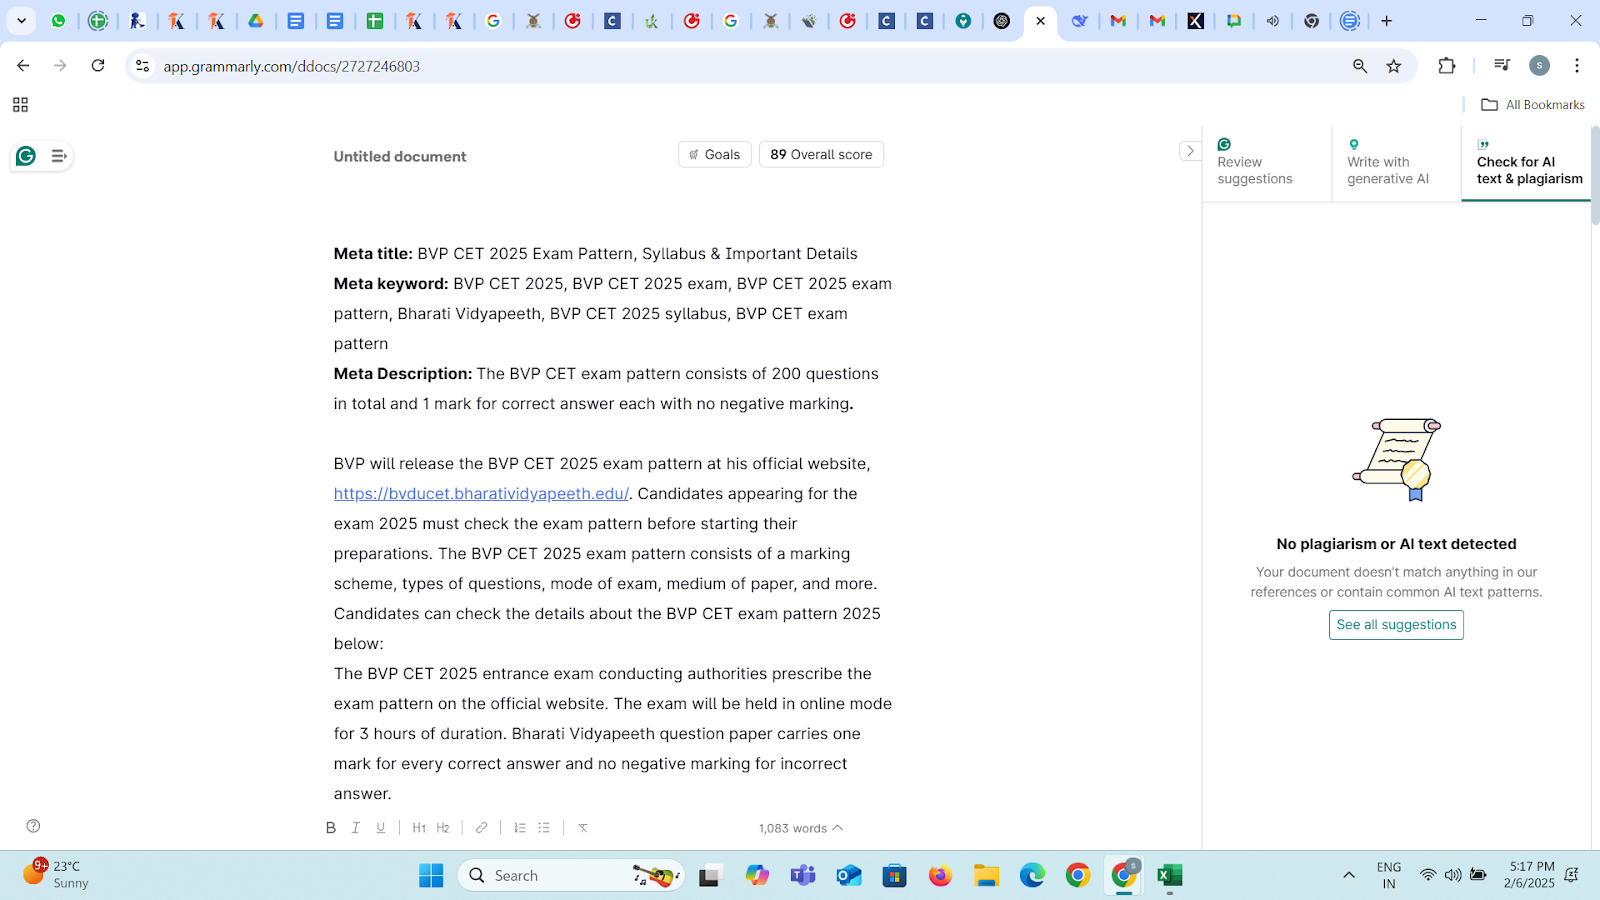Create a numbered list
1600x900 pixels.
coord(520,828)
